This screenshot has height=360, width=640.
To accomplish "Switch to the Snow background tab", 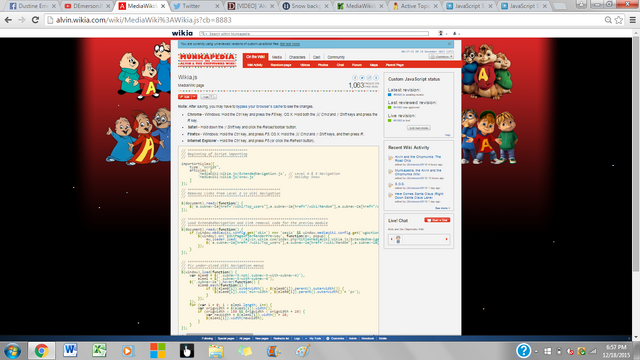I will (305, 6).
